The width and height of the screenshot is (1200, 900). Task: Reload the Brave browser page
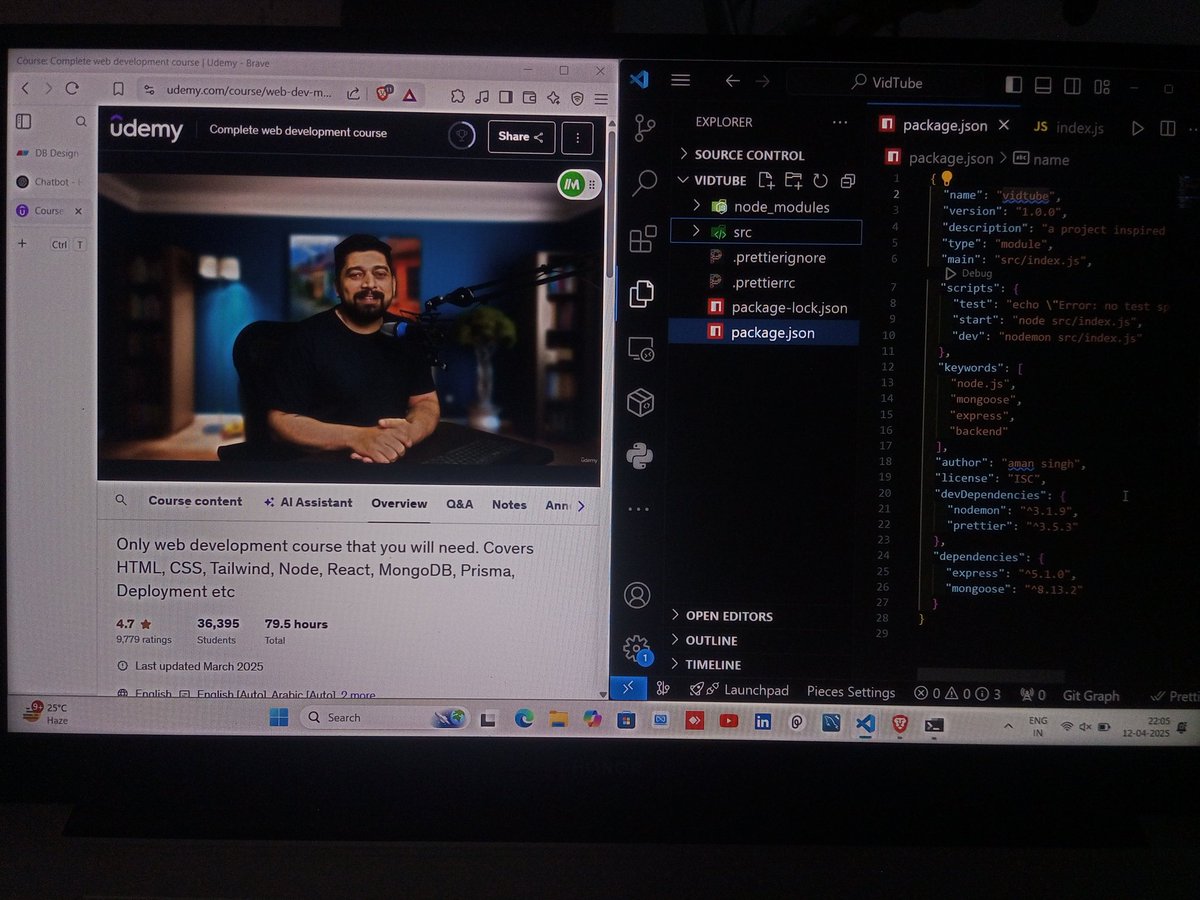tap(72, 89)
